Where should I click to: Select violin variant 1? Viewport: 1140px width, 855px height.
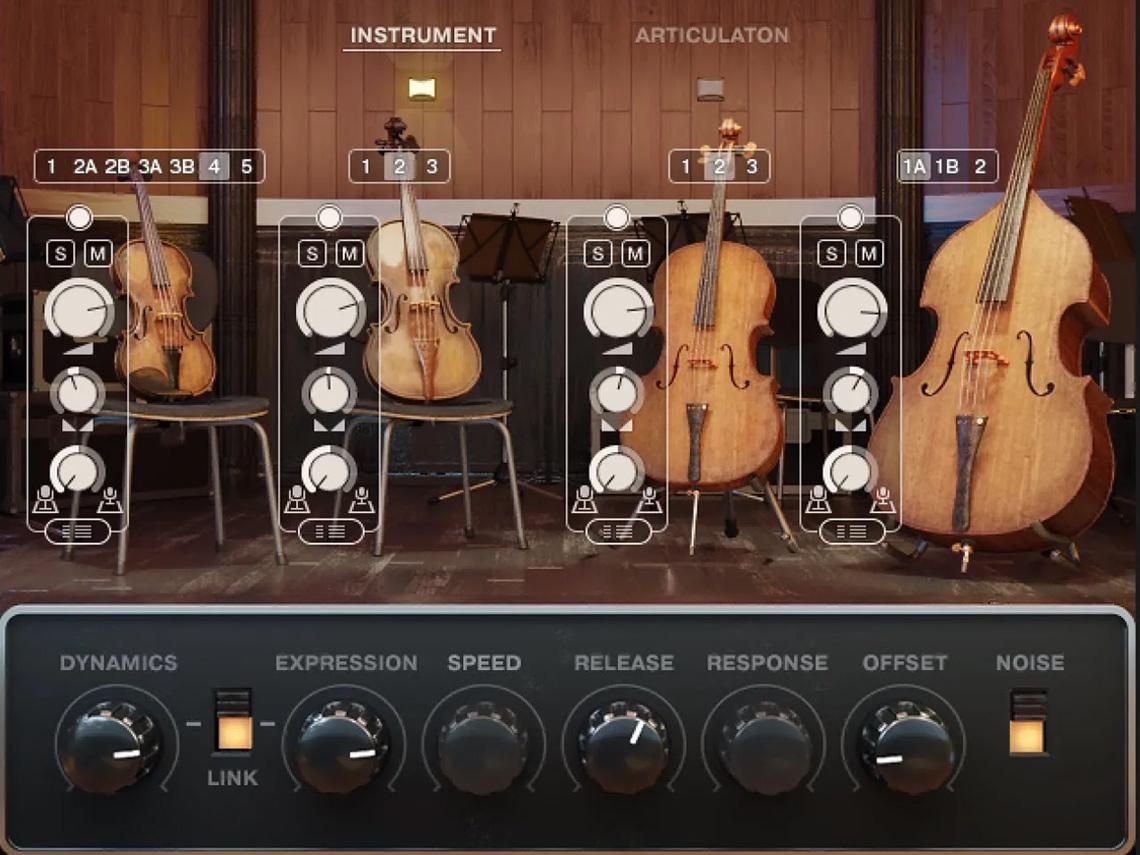tap(51, 166)
